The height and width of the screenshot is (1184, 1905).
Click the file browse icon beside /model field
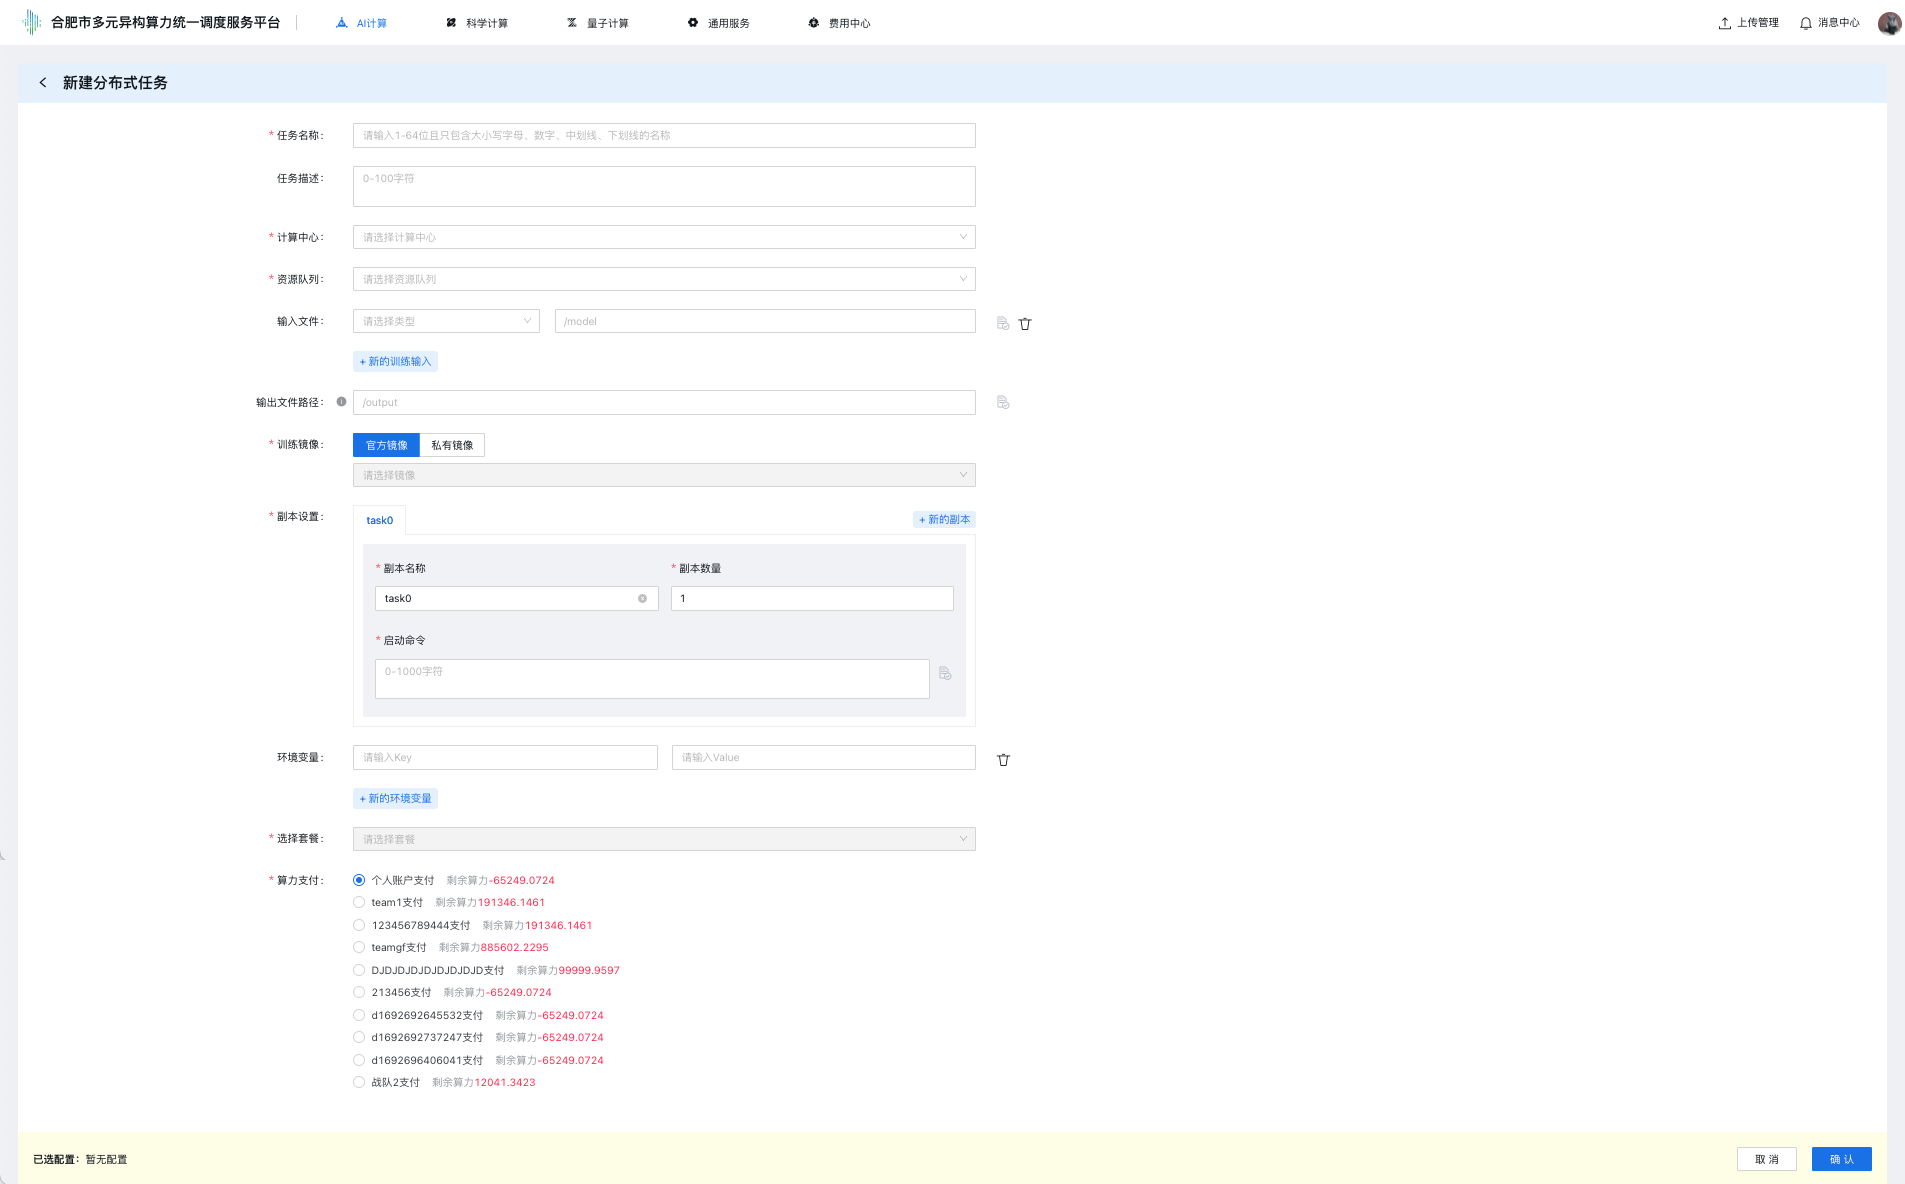coord(1003,323)
